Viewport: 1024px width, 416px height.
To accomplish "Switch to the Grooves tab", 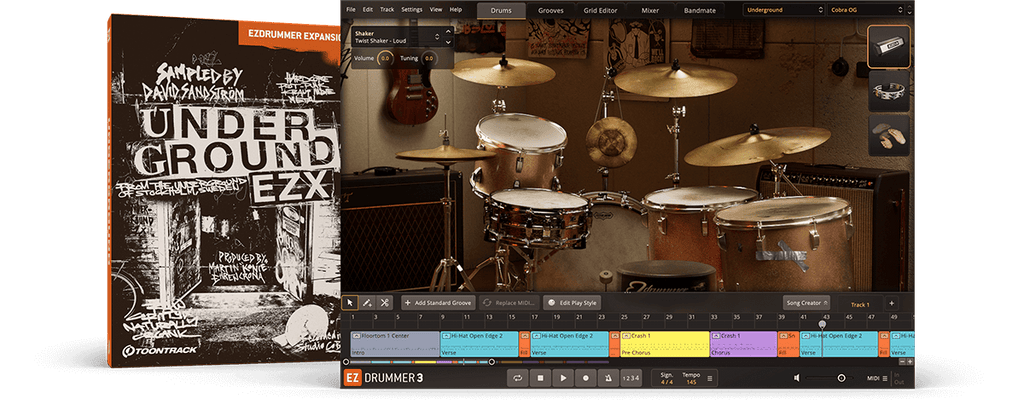I will [551, 10].
